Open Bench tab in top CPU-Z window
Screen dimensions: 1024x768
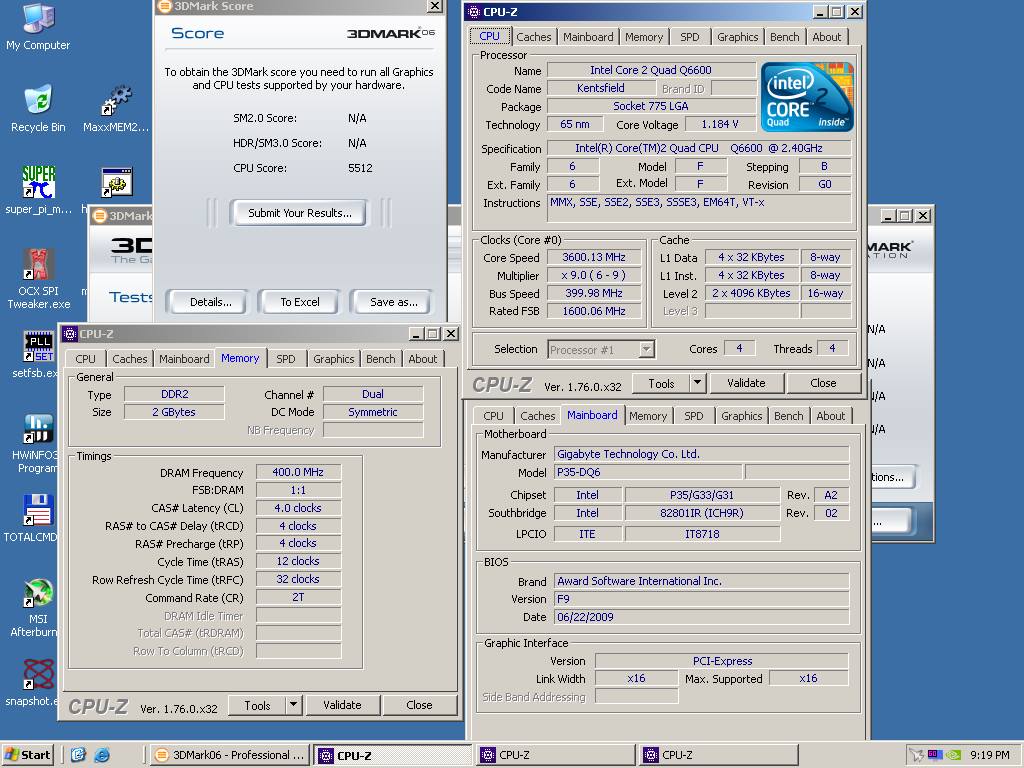(x=784, y=37)
